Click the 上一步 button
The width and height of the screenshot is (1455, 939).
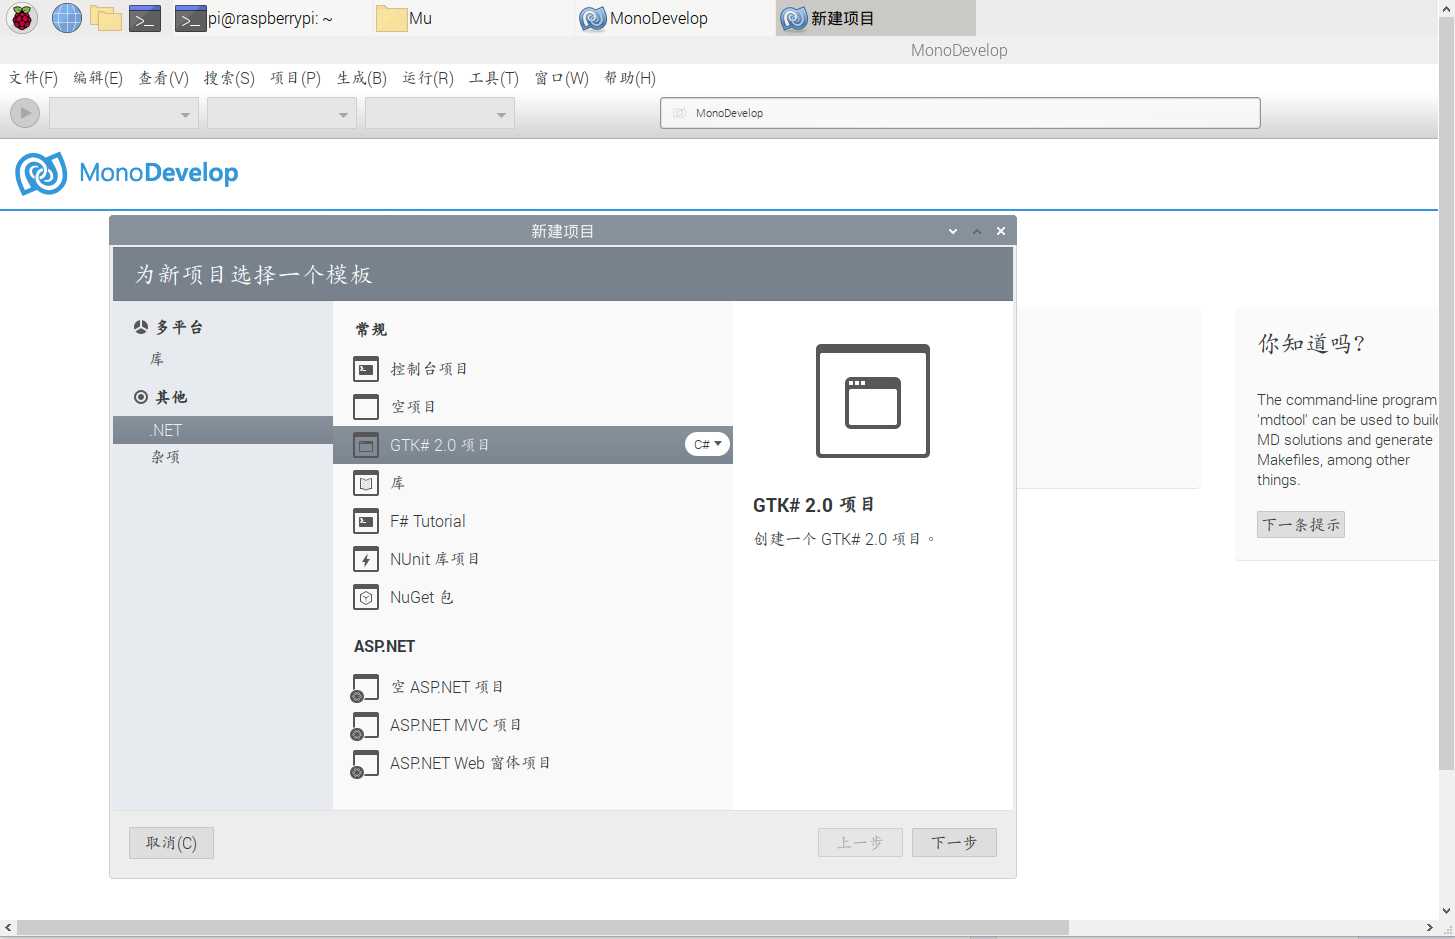coord(860,843)
